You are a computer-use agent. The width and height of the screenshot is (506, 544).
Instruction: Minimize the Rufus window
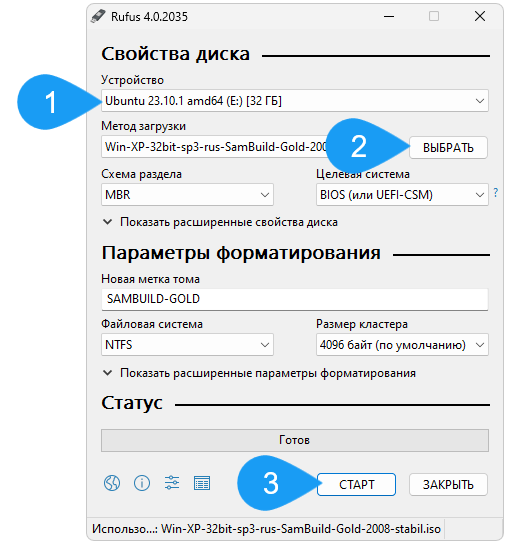389,16
